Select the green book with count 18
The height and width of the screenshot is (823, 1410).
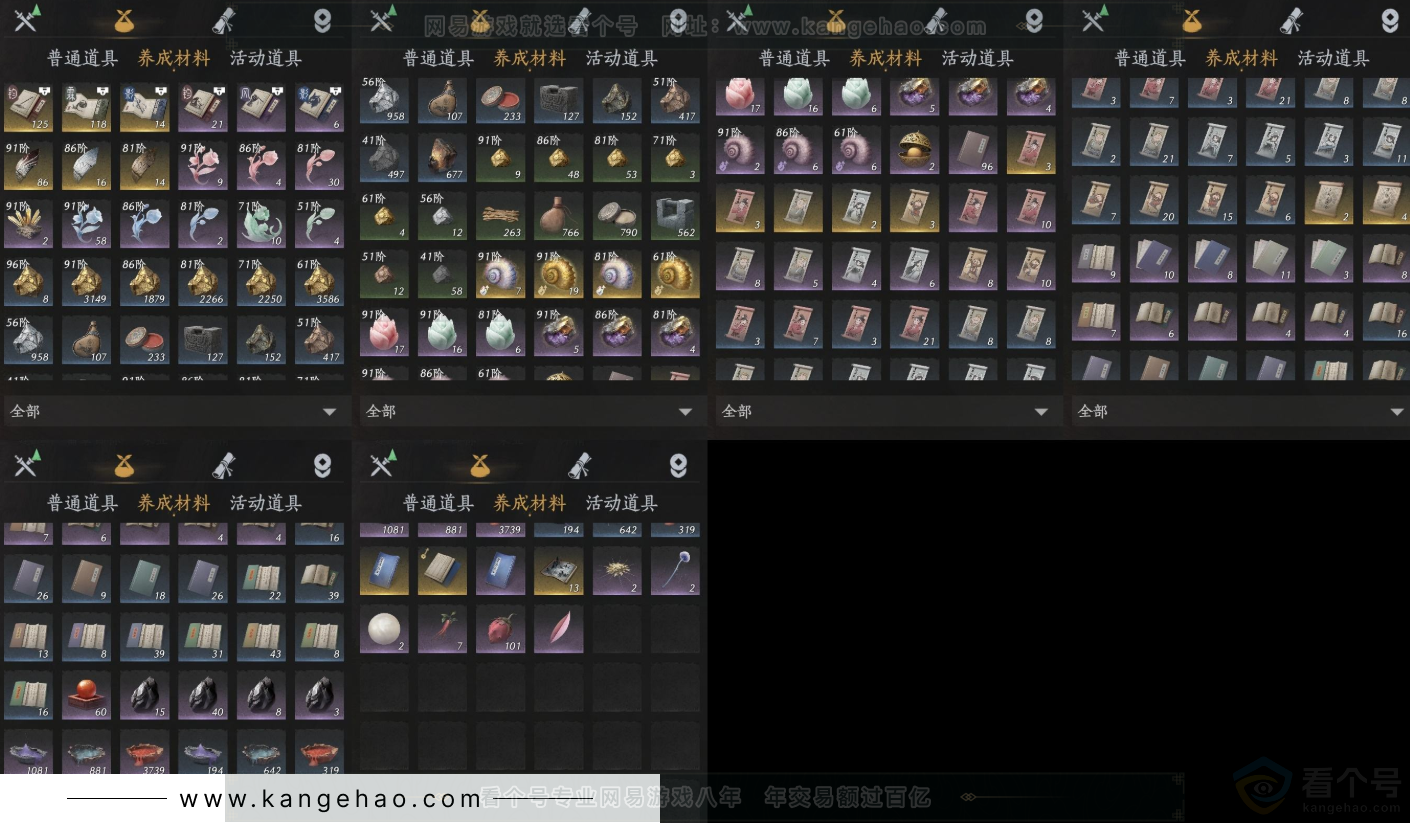[144, 580]
